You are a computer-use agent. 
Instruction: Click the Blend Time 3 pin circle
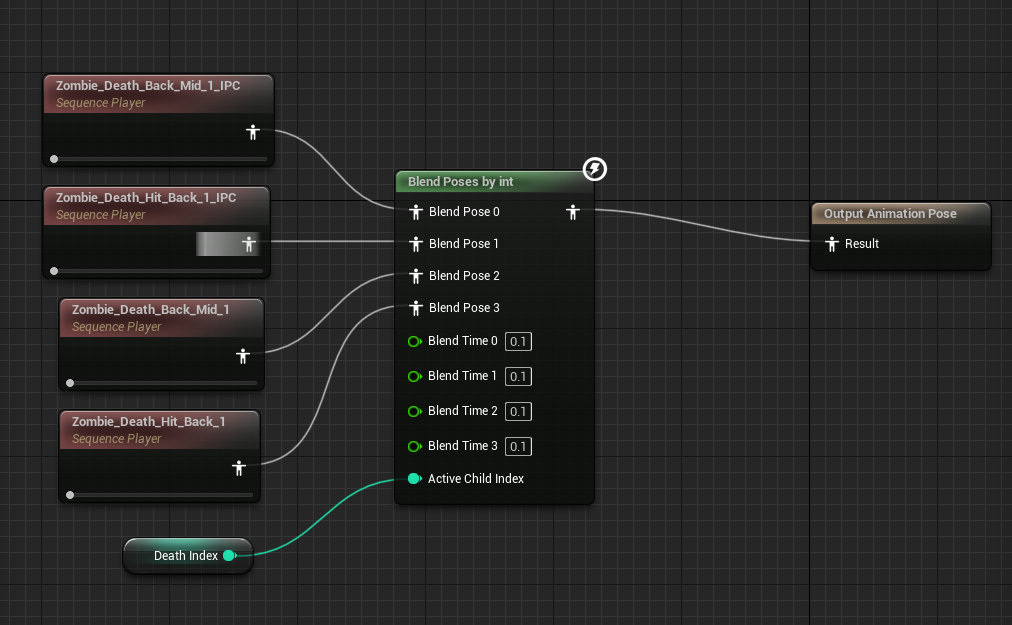click(x=414, y=446)
